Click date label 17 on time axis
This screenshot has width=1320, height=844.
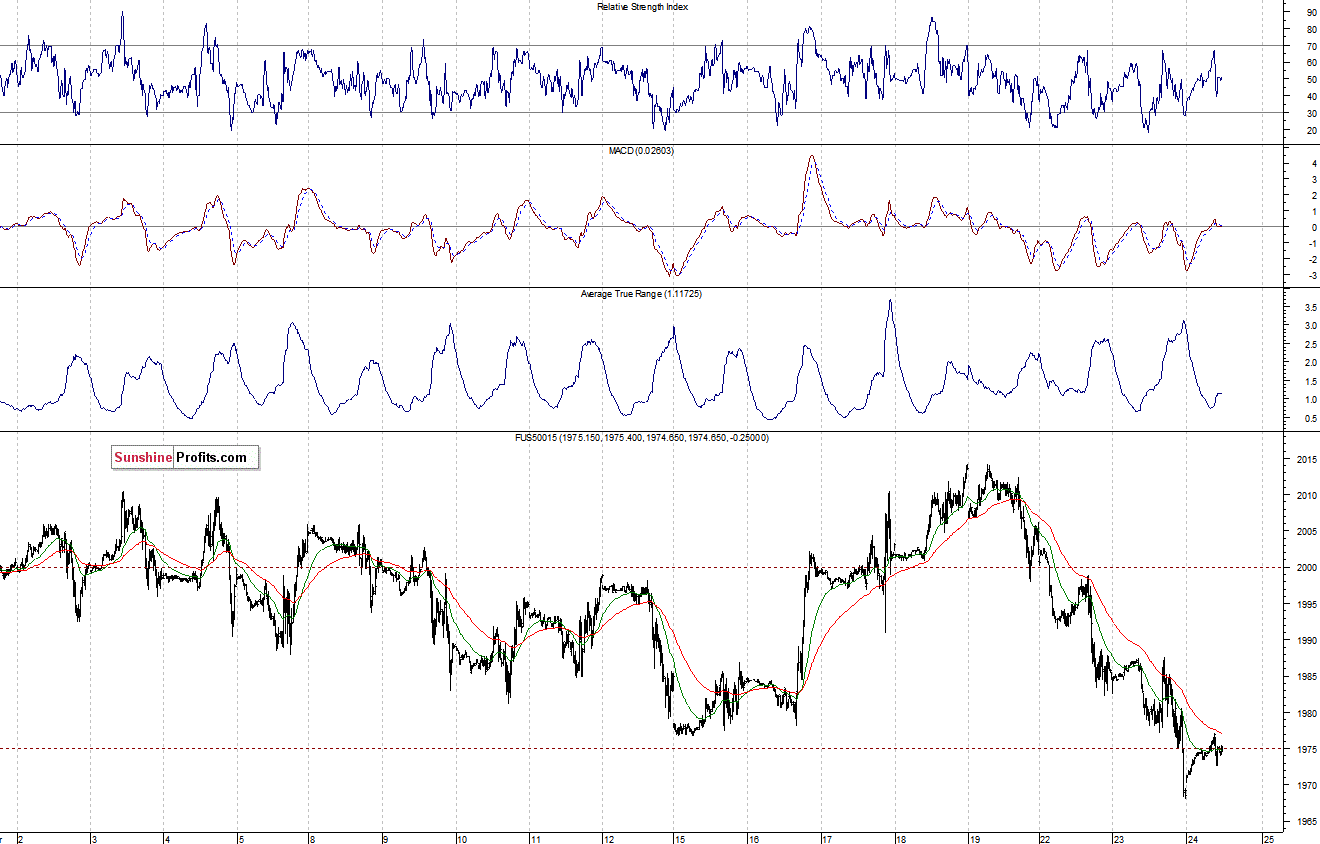pos(827,839)
